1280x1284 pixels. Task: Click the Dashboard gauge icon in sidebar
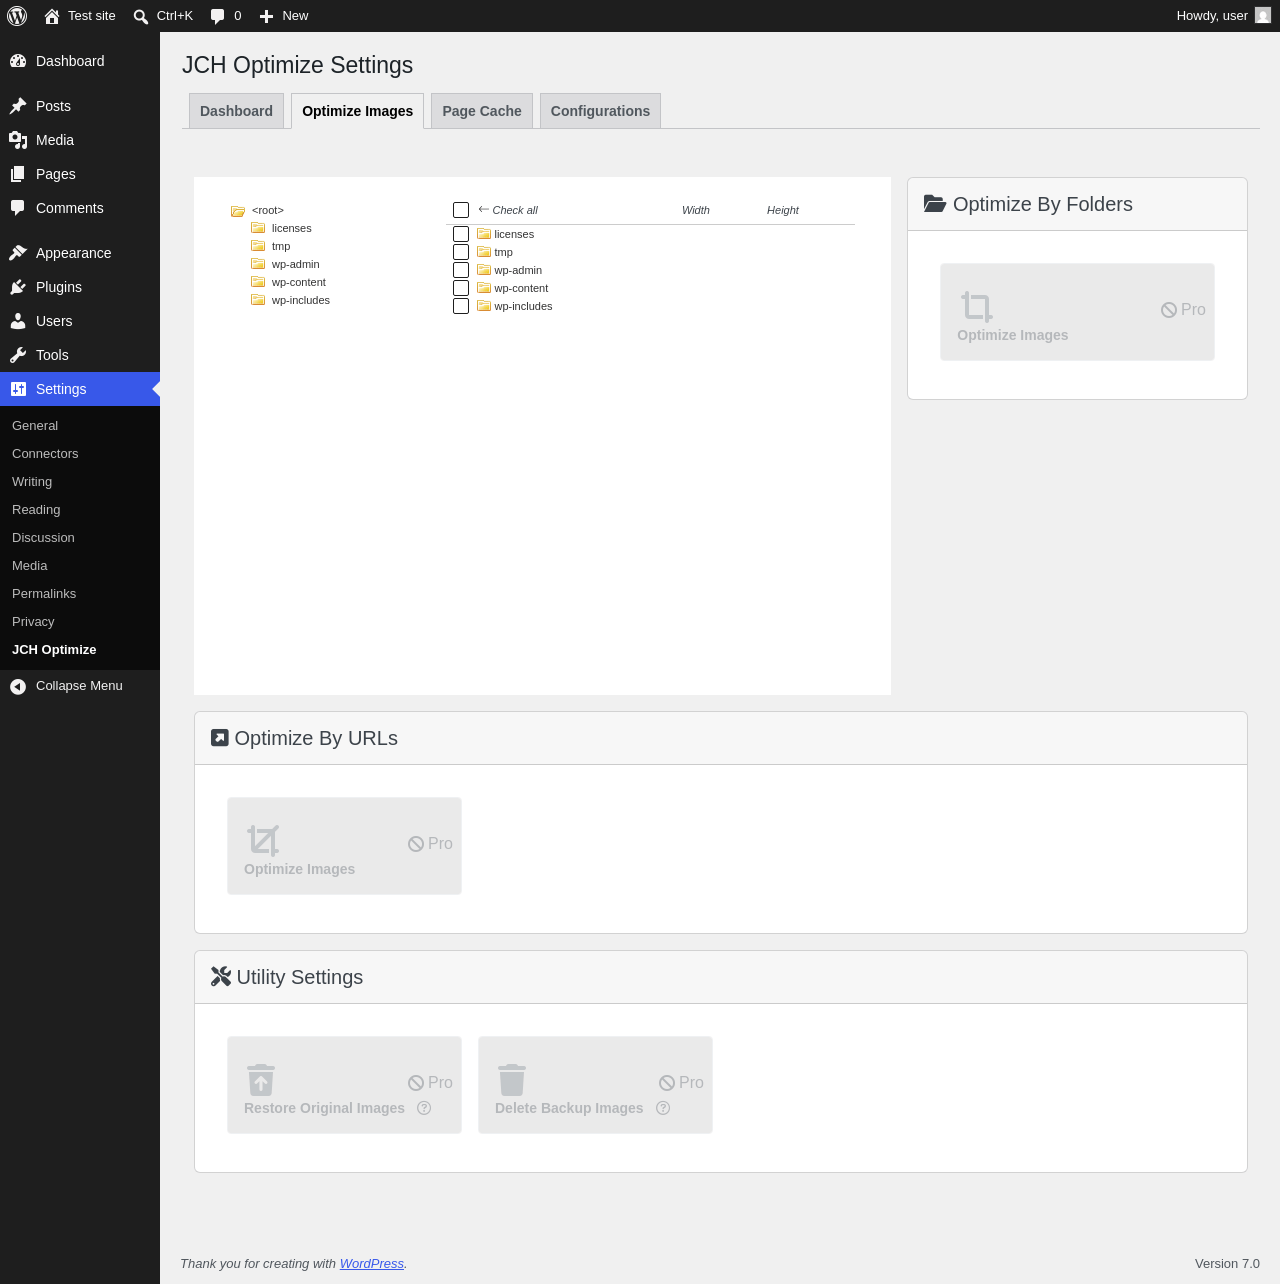pyautogui.click(x=18, y=61)
